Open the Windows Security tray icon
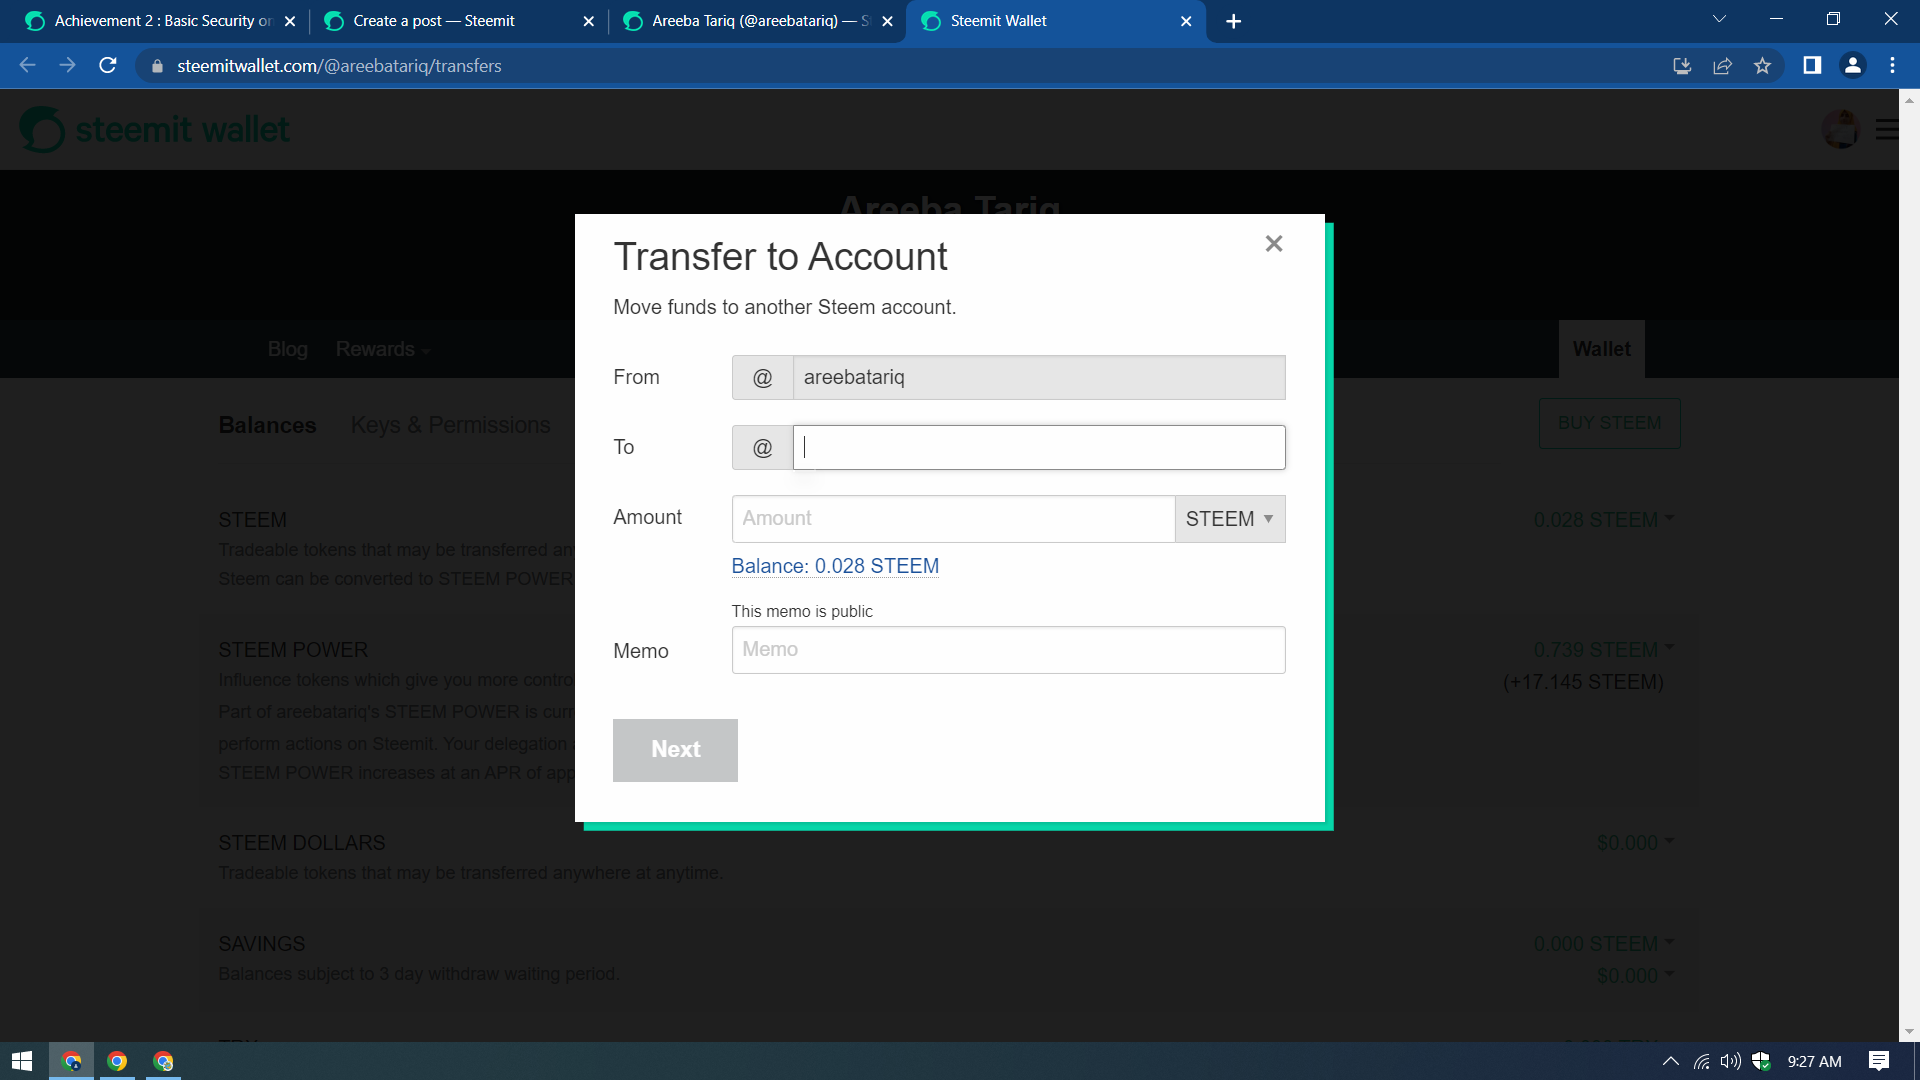This screenshot has width=1920, height=1080. (1761, 1061)
